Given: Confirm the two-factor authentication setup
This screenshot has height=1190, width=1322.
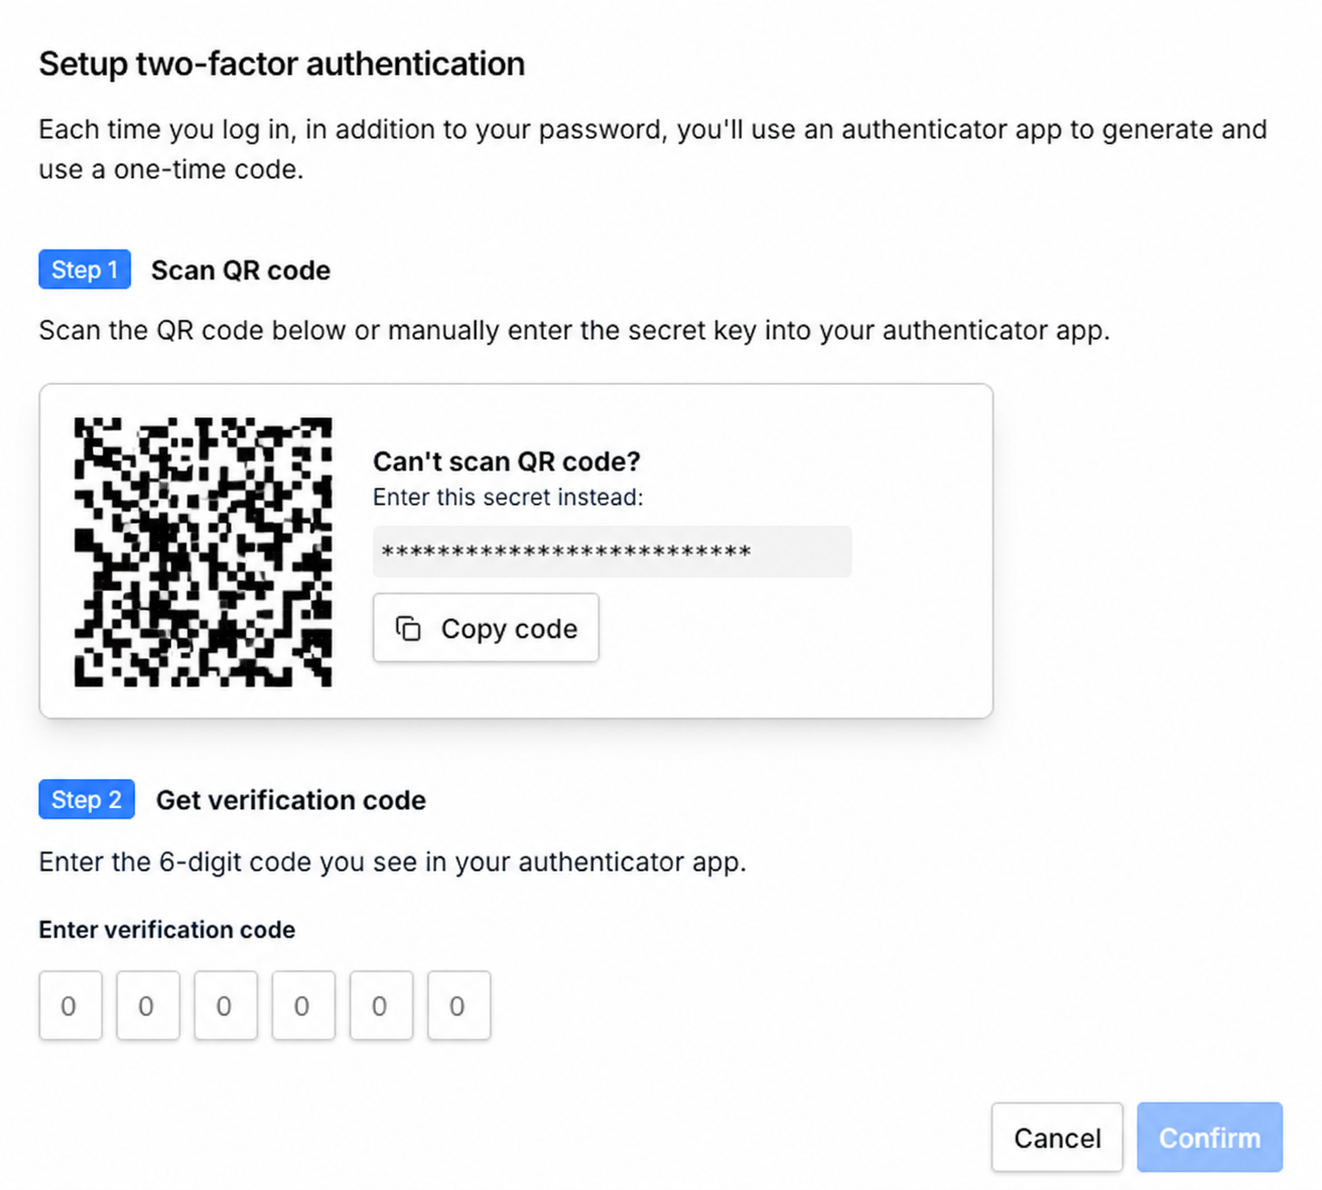Looking at the screenshot, I should pos(1210,1137).
